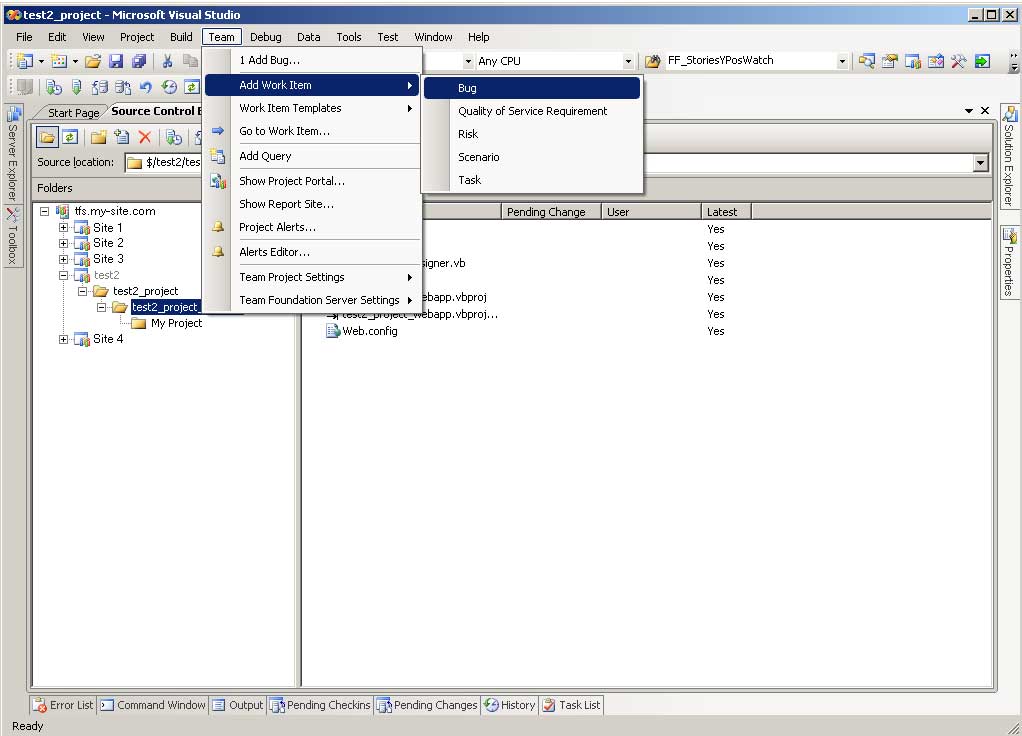Click the Properties Window toolbar icon
Image resolution: width=1022 pixels, height=736 pixels.
click(889, 61)
